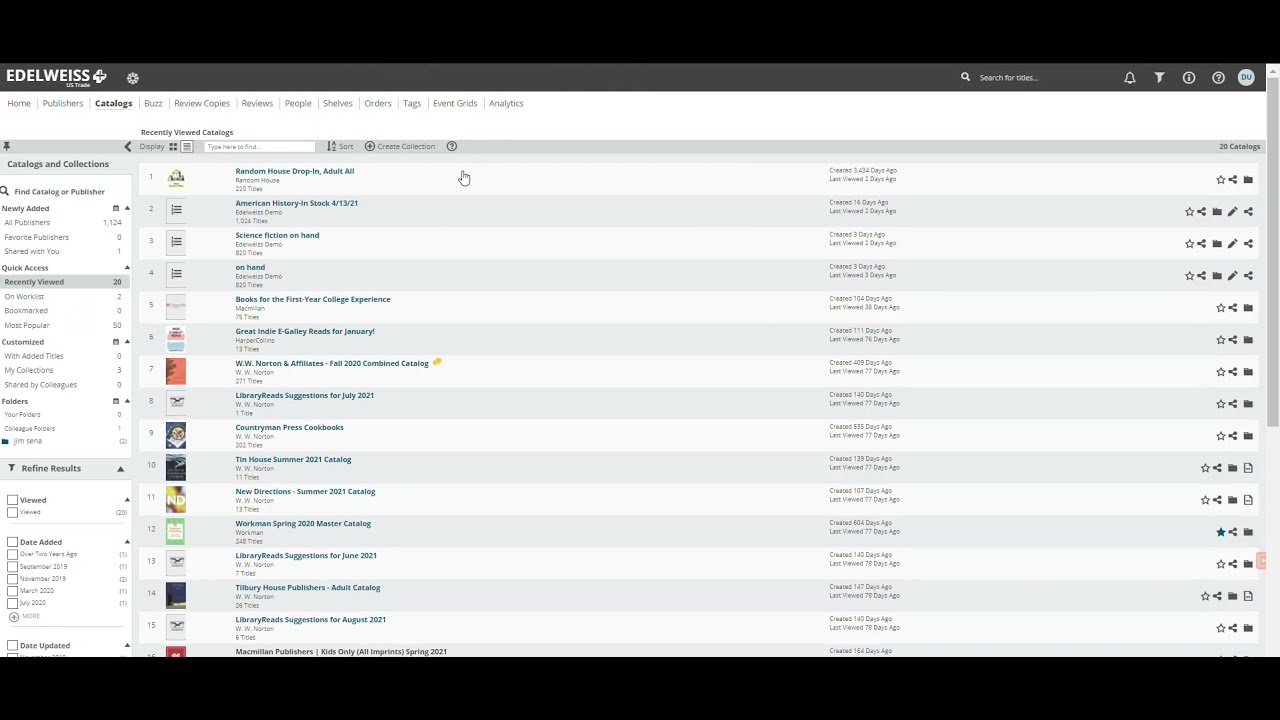Open the Publishers tab
Viewport: 1280px width, 720px height.
click(x=63, y=103)
